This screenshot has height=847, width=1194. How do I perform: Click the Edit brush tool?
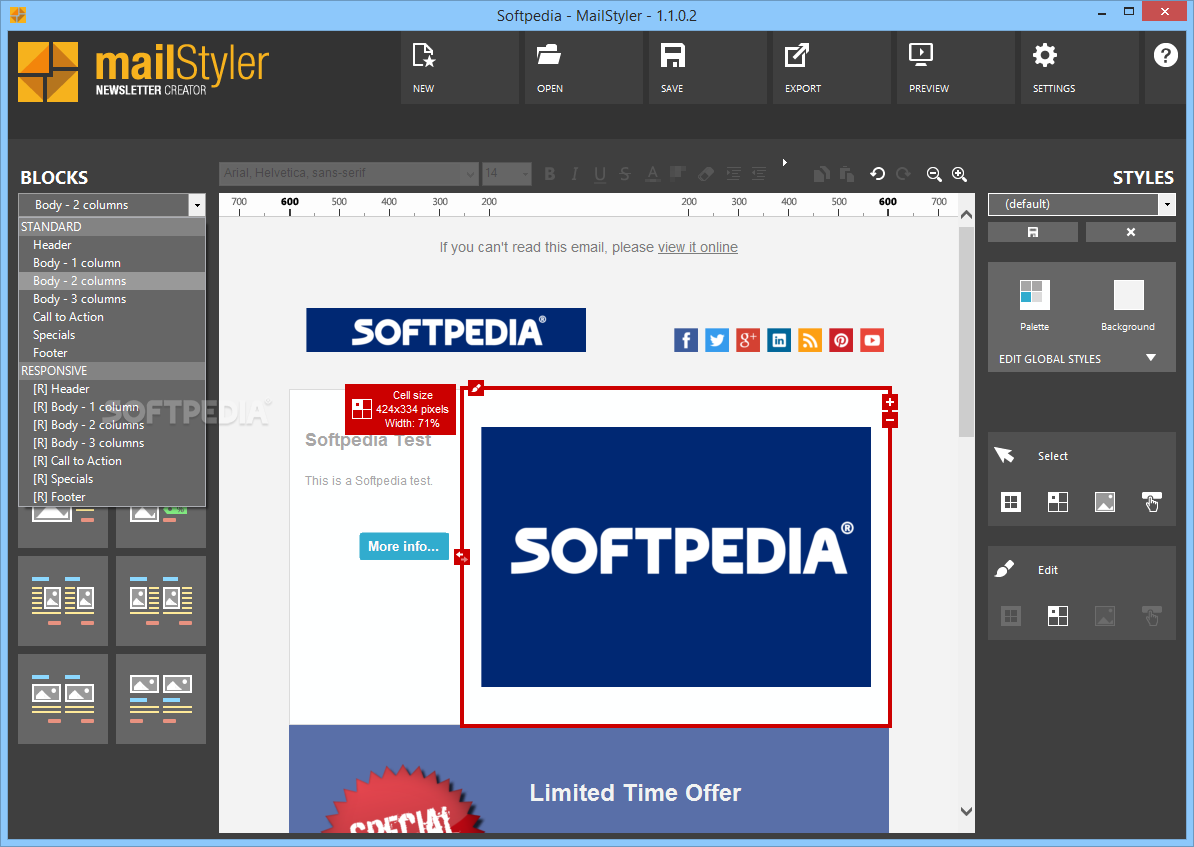(x=1004, y=570)
